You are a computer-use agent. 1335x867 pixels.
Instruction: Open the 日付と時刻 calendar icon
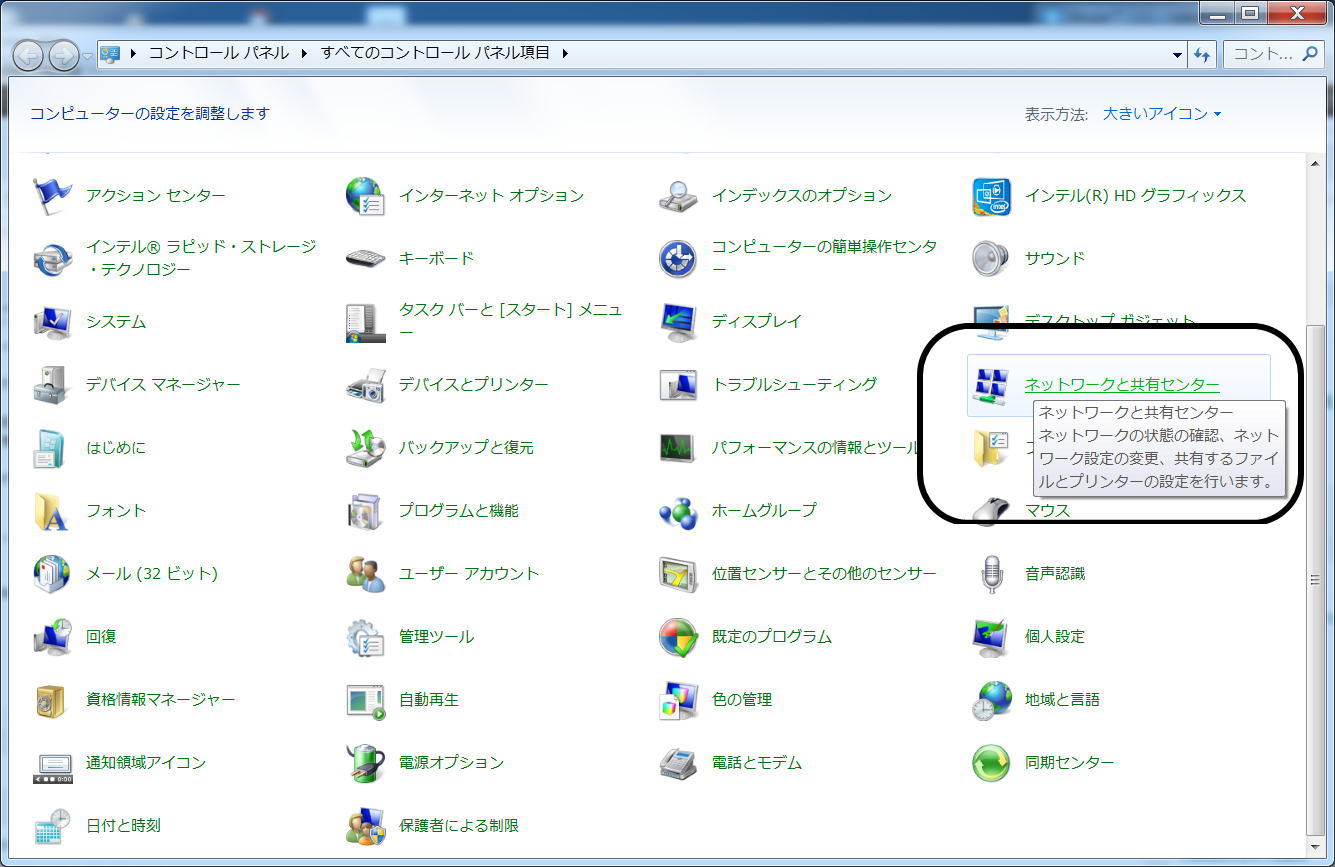pyautogui.click(x=52, y=826)
